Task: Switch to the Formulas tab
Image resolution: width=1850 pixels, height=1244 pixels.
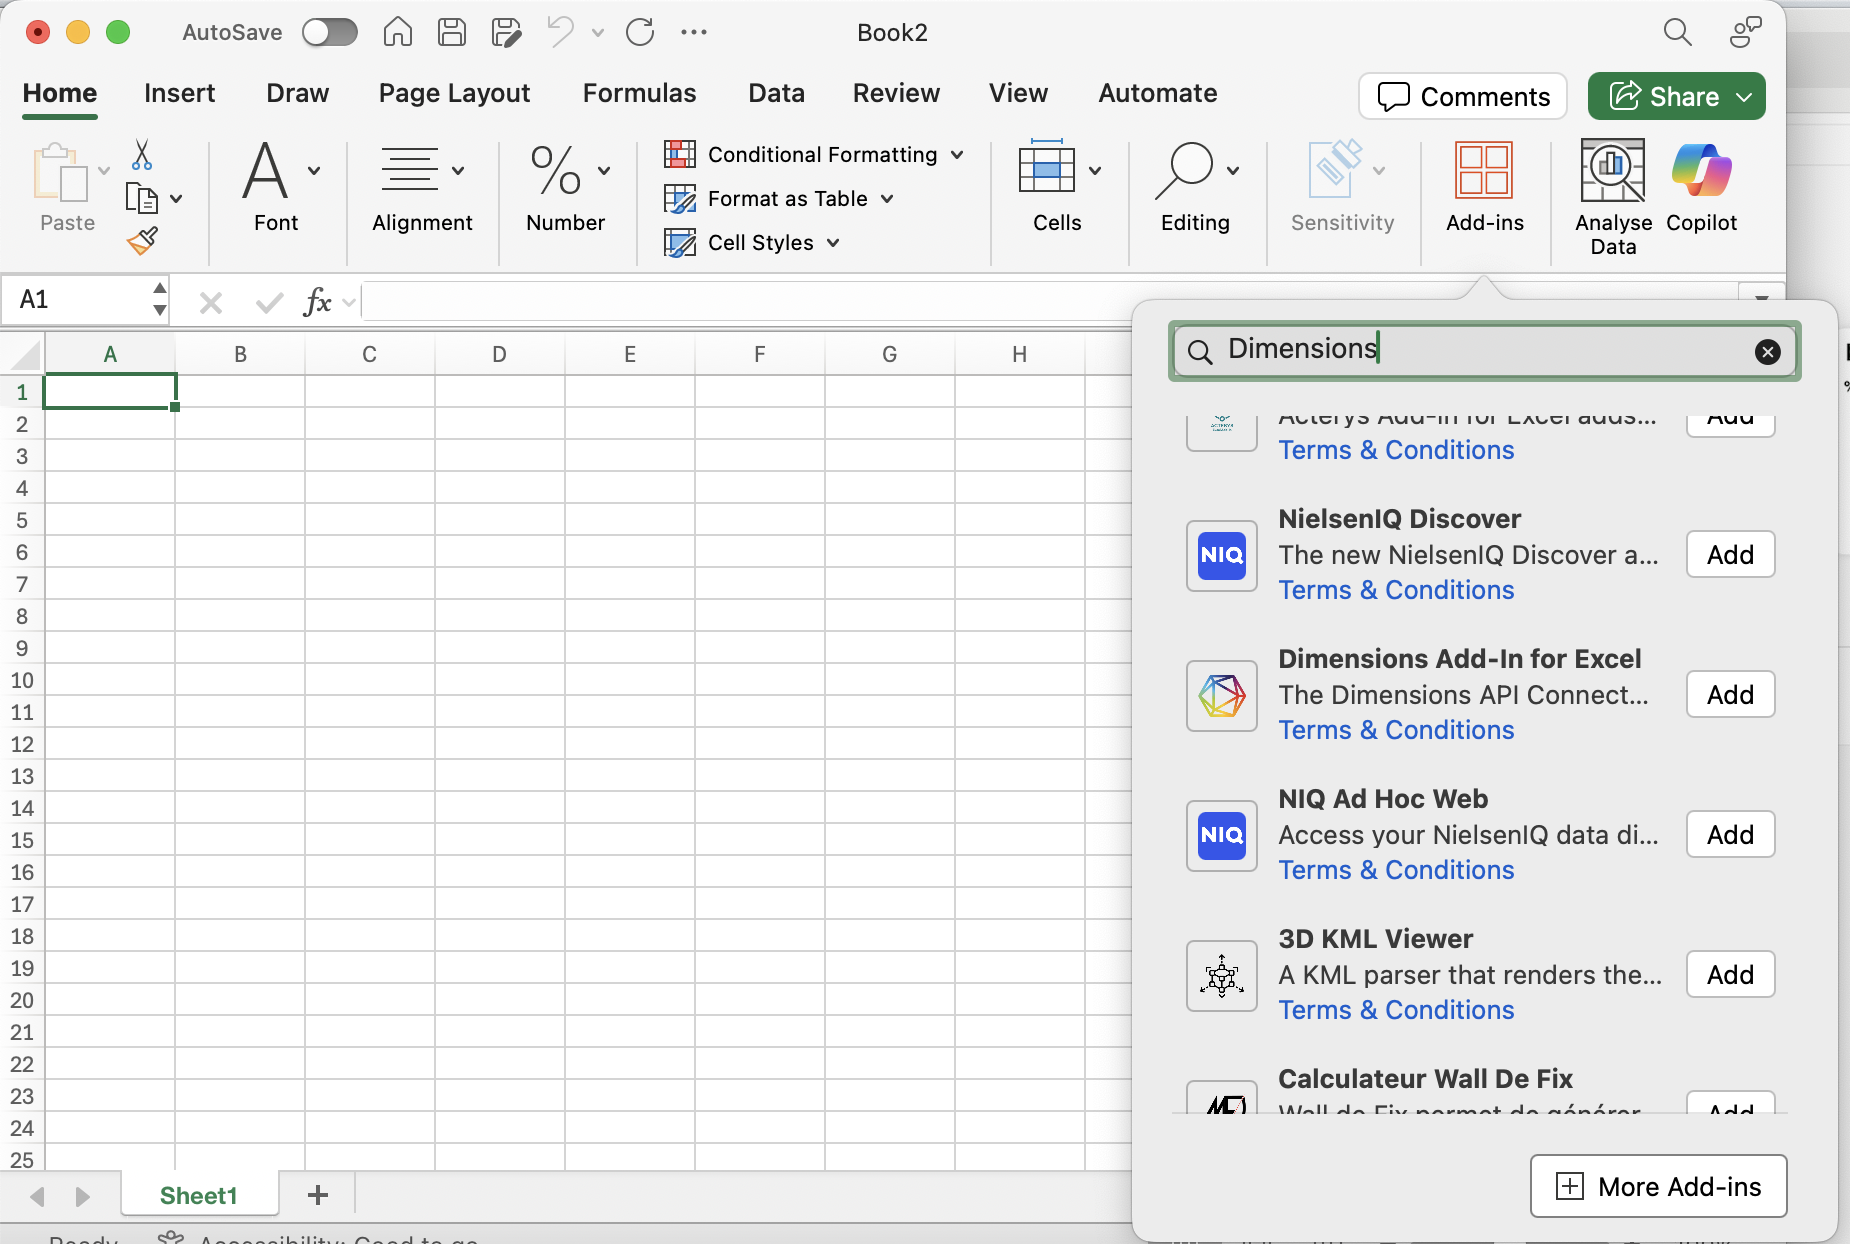Action: click(639, 93)
